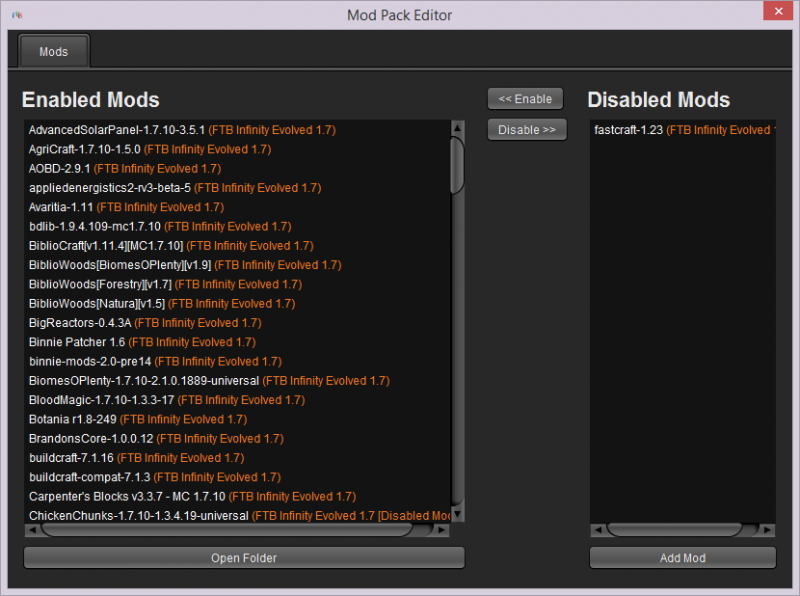This screenshot has height=596, width=800.
Task: Click the application icon in the title bar
Action: (17, 11)
